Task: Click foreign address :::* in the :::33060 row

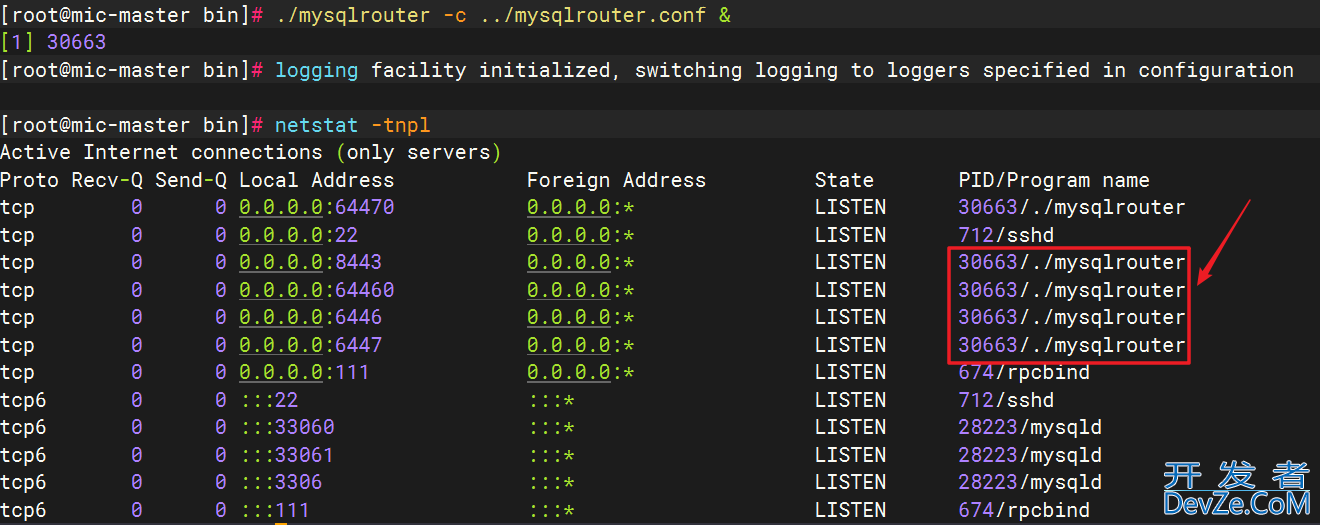Action: tap(551, 427)
